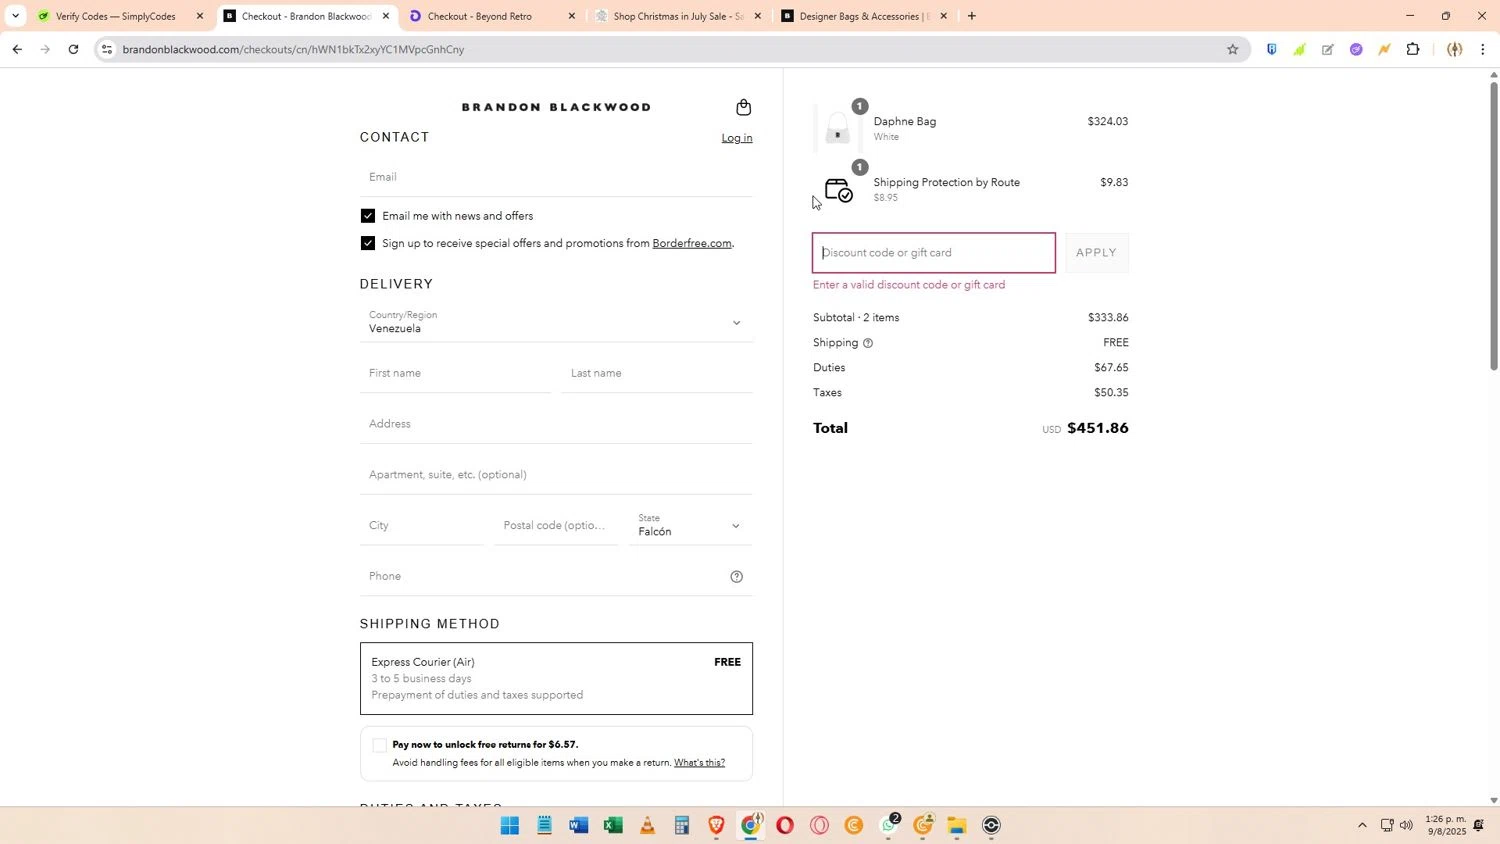1500x844 pixels.
Task: Focus the Email input field
Action: click(x=556, y=177)
